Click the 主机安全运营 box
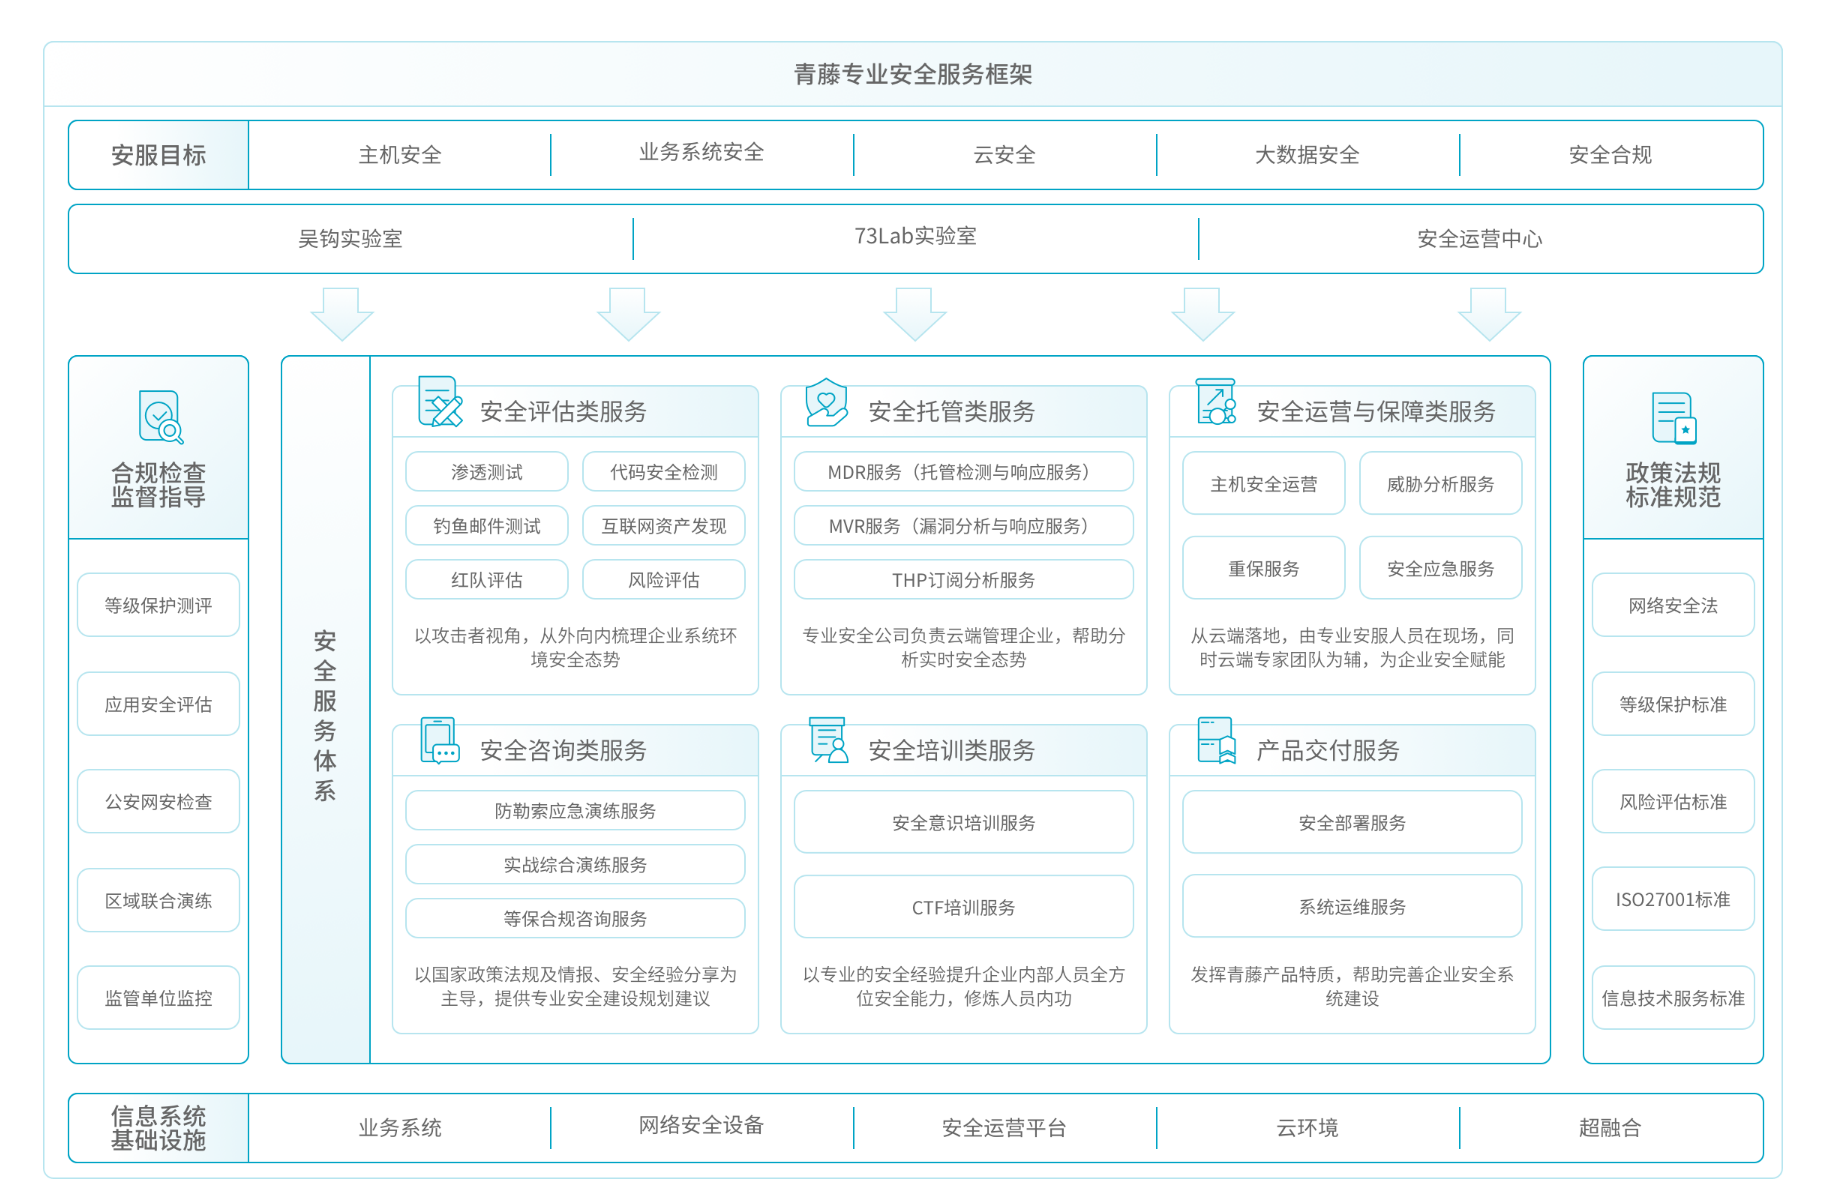The width and height of the screenshot is (1846, 1204). point(1264,484)
